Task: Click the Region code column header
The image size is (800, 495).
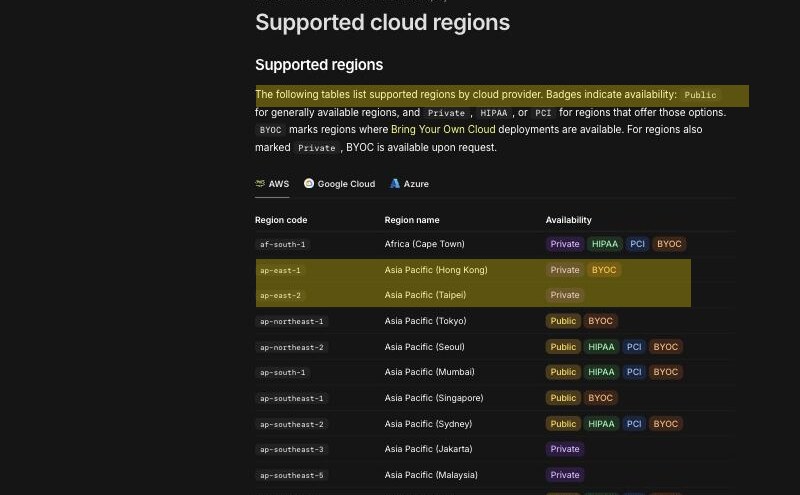Action: click(281, 220)
